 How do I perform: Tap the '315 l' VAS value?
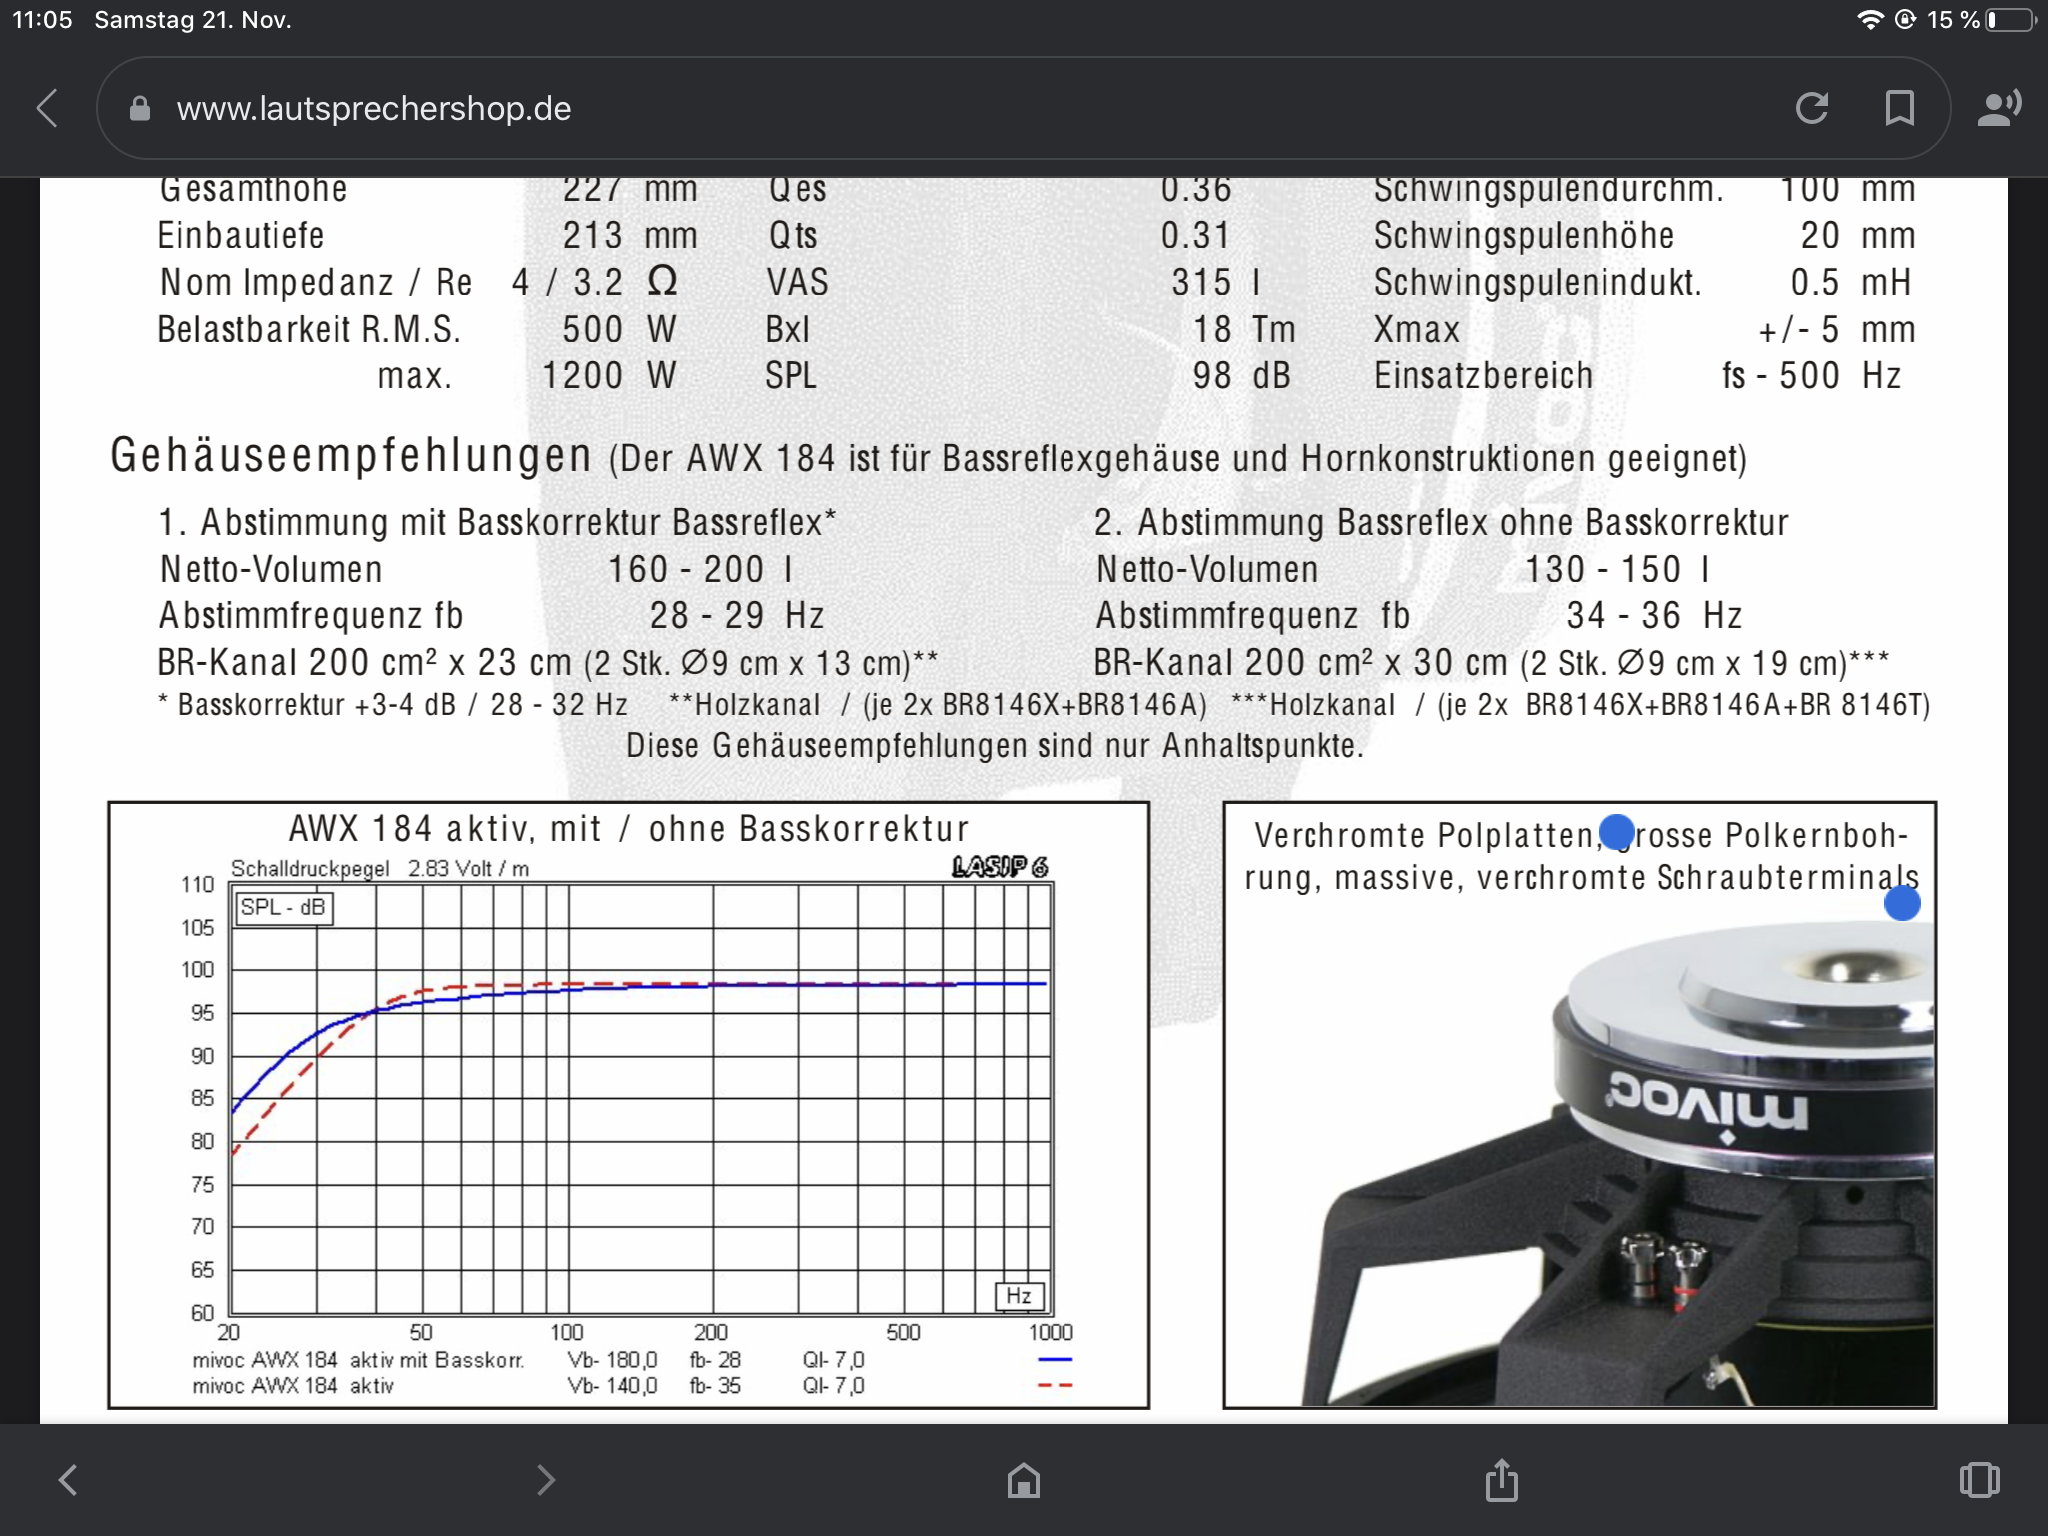1216,282
